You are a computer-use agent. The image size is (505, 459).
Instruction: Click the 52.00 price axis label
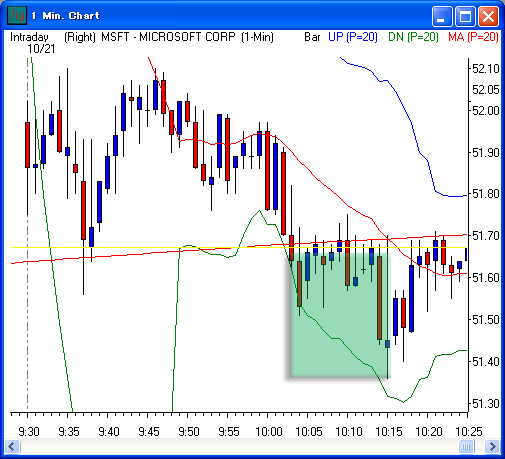click(486, 110)
